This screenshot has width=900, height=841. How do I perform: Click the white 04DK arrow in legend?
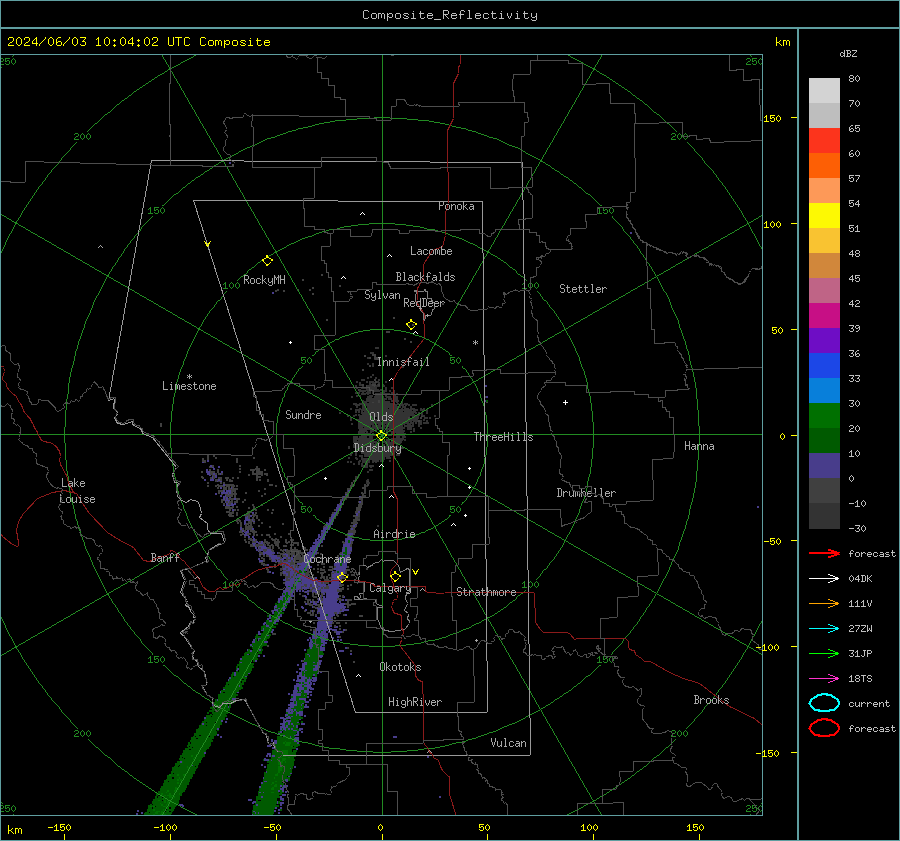tap(824, 578)
